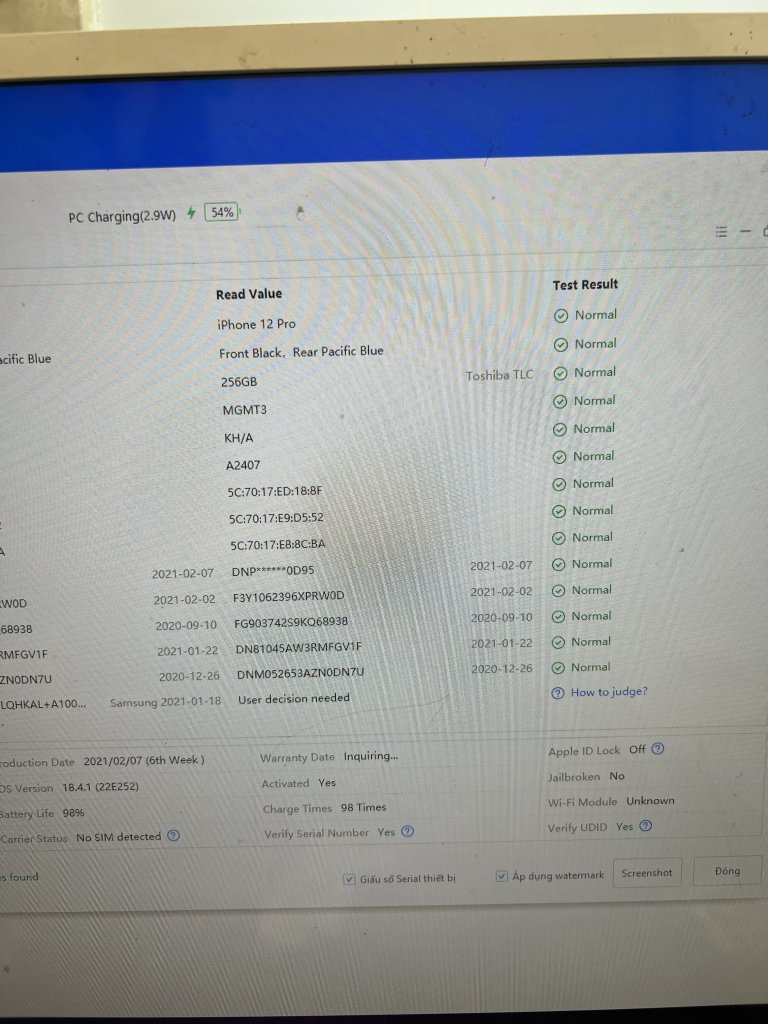Click the Wi-Fi Module Unknown value
This screenshot has width=768, height=1024.
click(x=650, y=801)
